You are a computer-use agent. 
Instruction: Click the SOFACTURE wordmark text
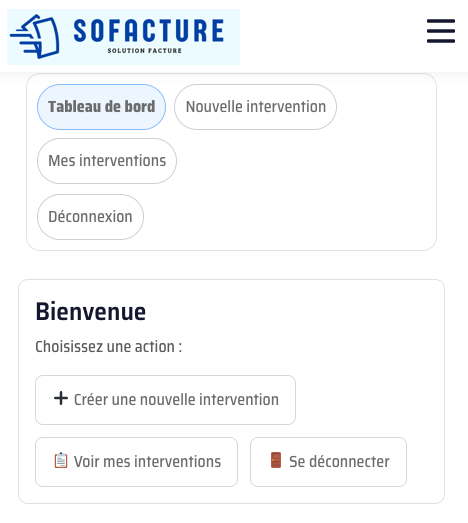click(x=148, y=31)
